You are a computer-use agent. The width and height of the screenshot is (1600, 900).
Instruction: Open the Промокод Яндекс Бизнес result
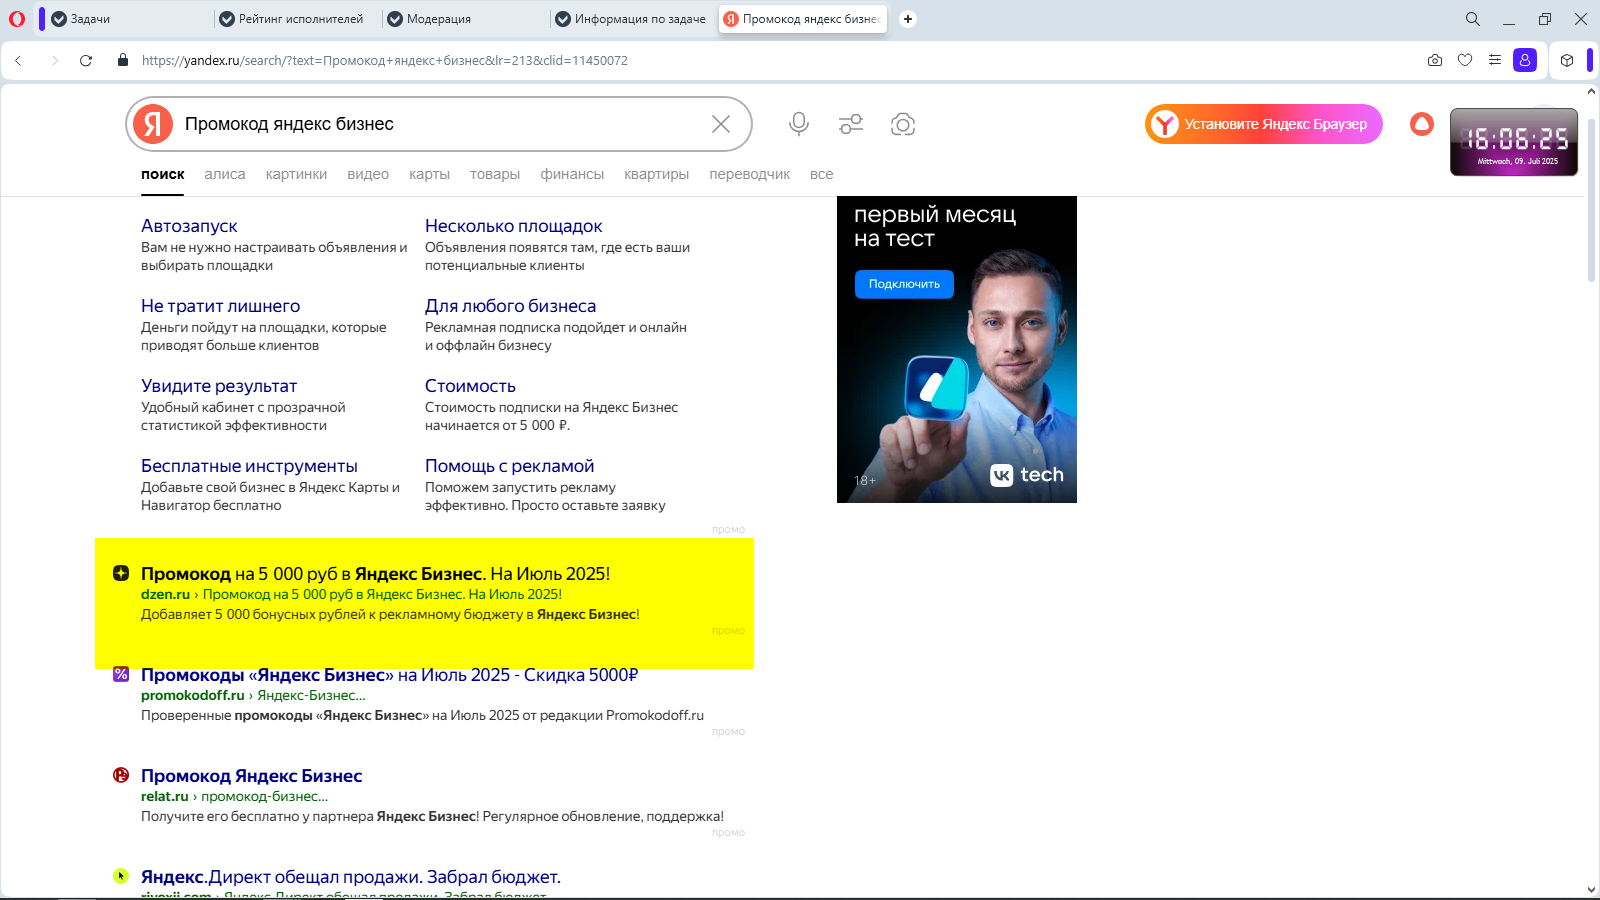pos(251,776)
